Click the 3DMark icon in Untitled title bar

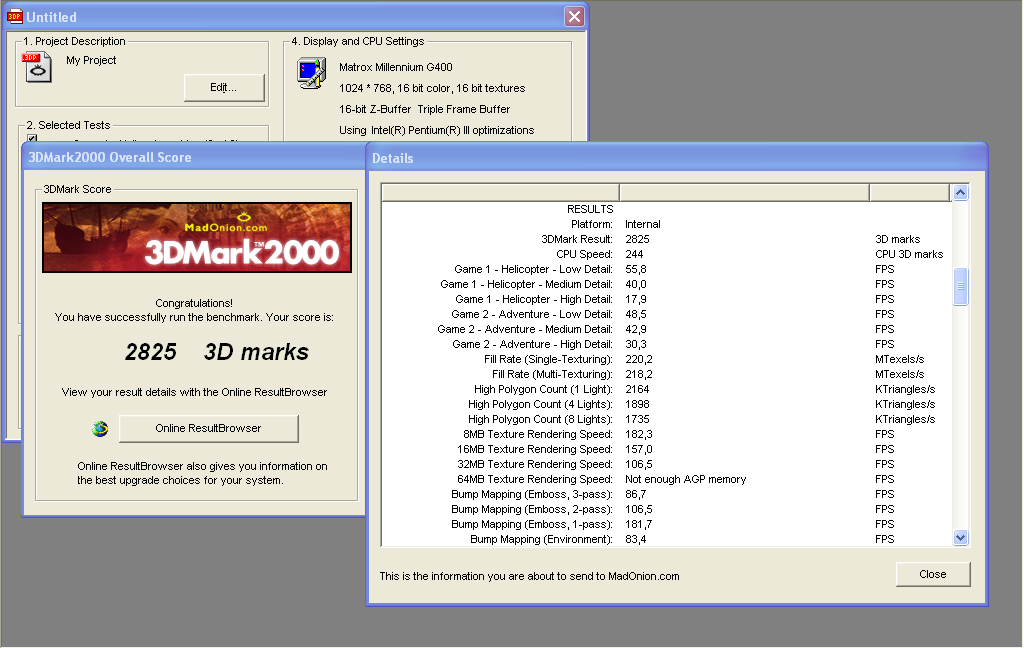pos(14,17)
